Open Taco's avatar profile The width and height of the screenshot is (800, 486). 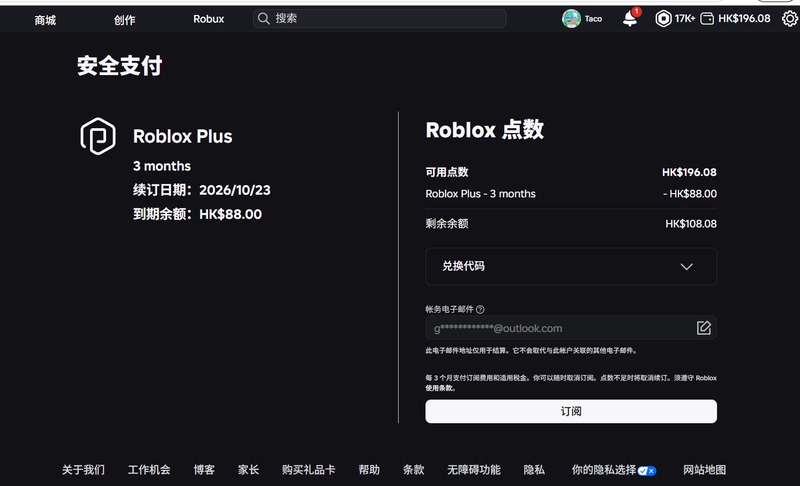(x=571, y=19)
